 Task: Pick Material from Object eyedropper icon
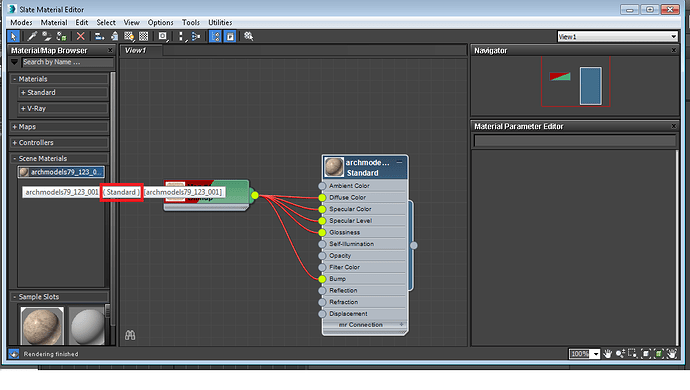(32, 37)
